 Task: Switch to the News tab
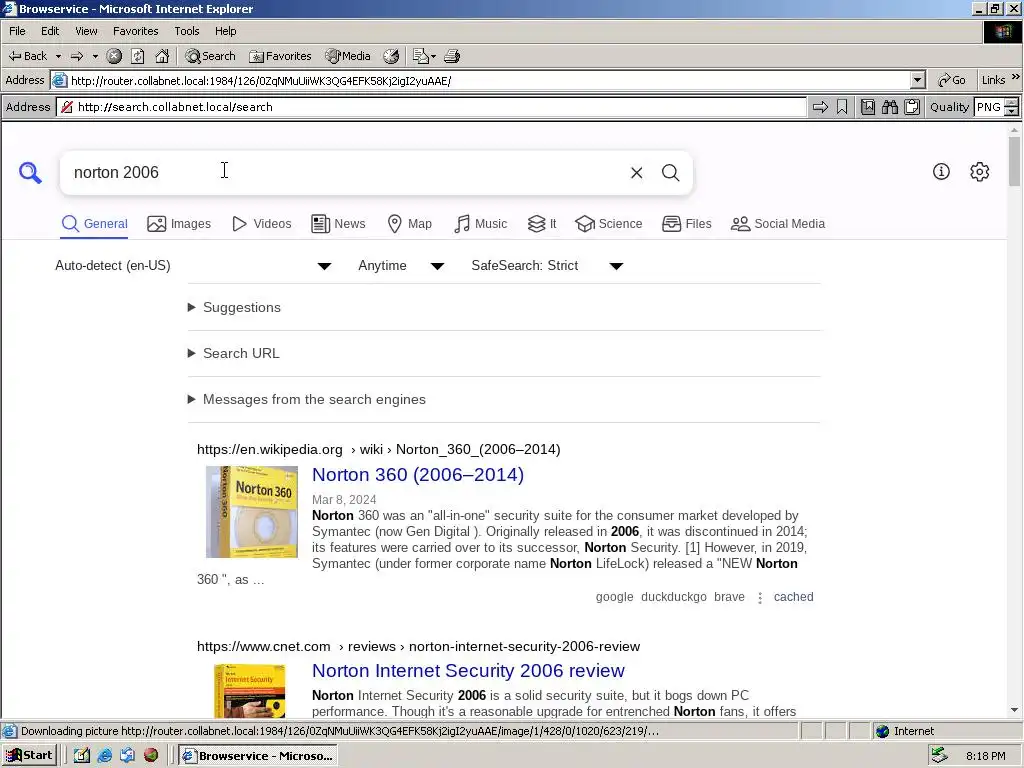pos(338,224)
